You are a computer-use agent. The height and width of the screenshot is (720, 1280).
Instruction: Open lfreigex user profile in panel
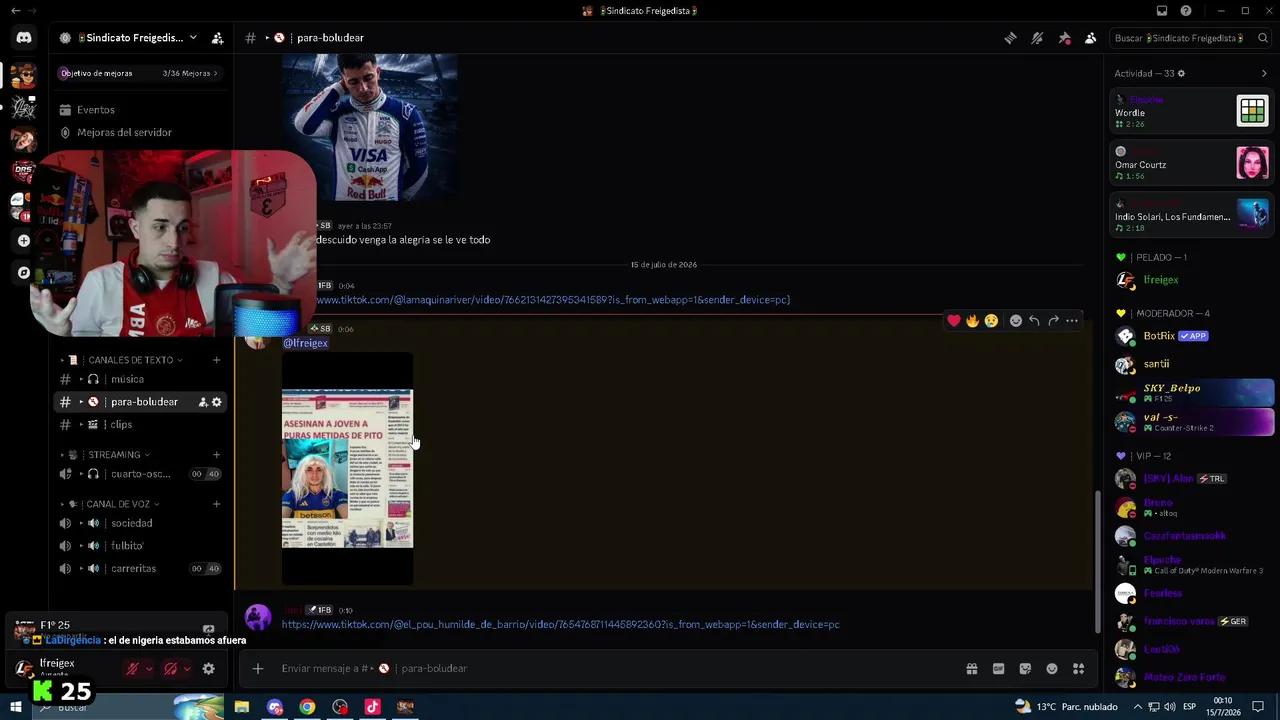point(62,668)
